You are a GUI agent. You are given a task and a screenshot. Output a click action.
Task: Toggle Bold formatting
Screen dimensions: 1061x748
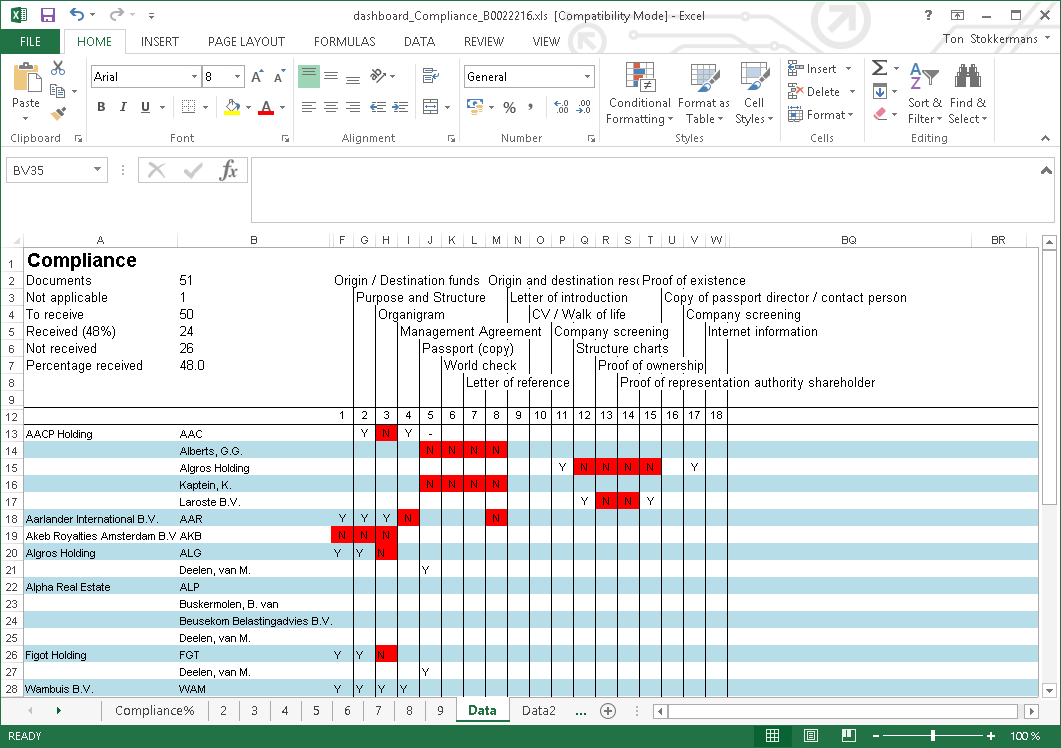point(101,107)
